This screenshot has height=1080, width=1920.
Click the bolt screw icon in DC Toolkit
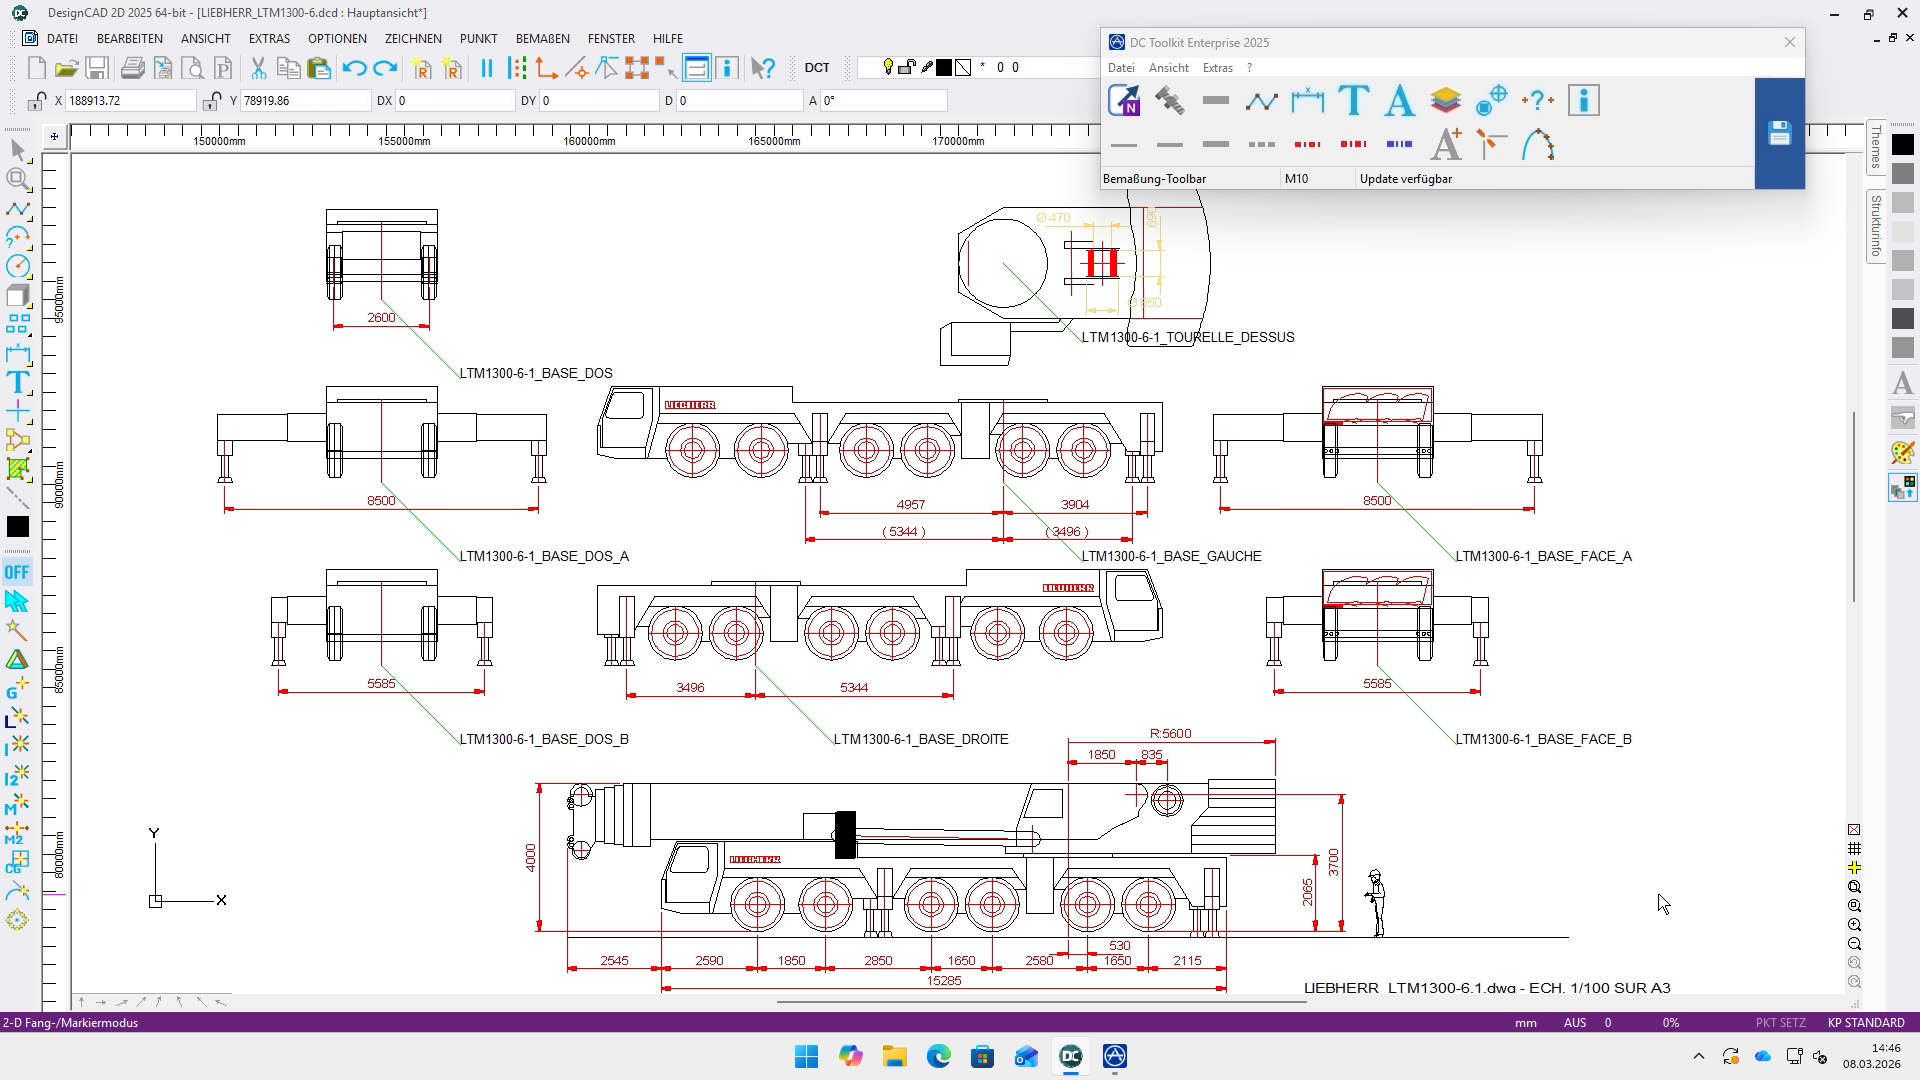(1169, 101)
